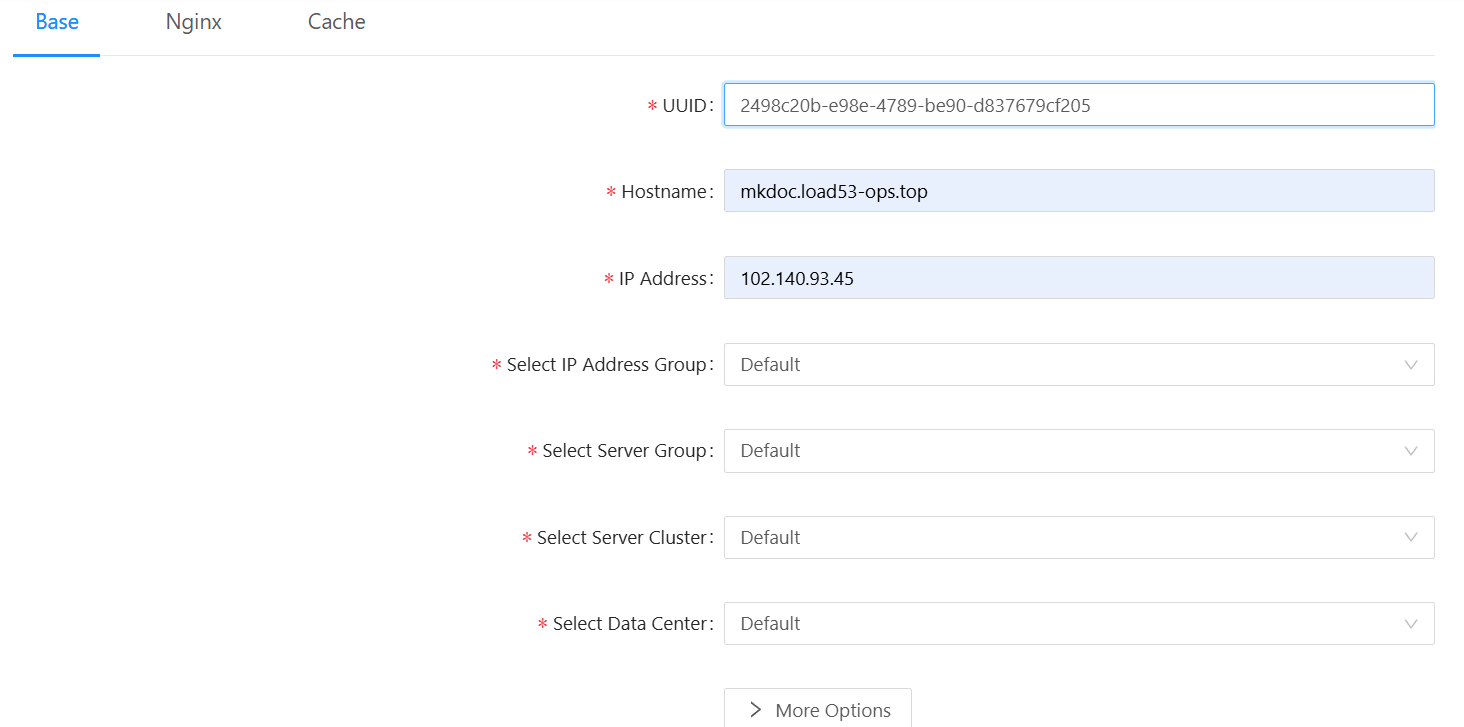This screenshot has height=727, width=1464.
Task: Open the Select Data Center dropdown
Action: coord(1060,624)
